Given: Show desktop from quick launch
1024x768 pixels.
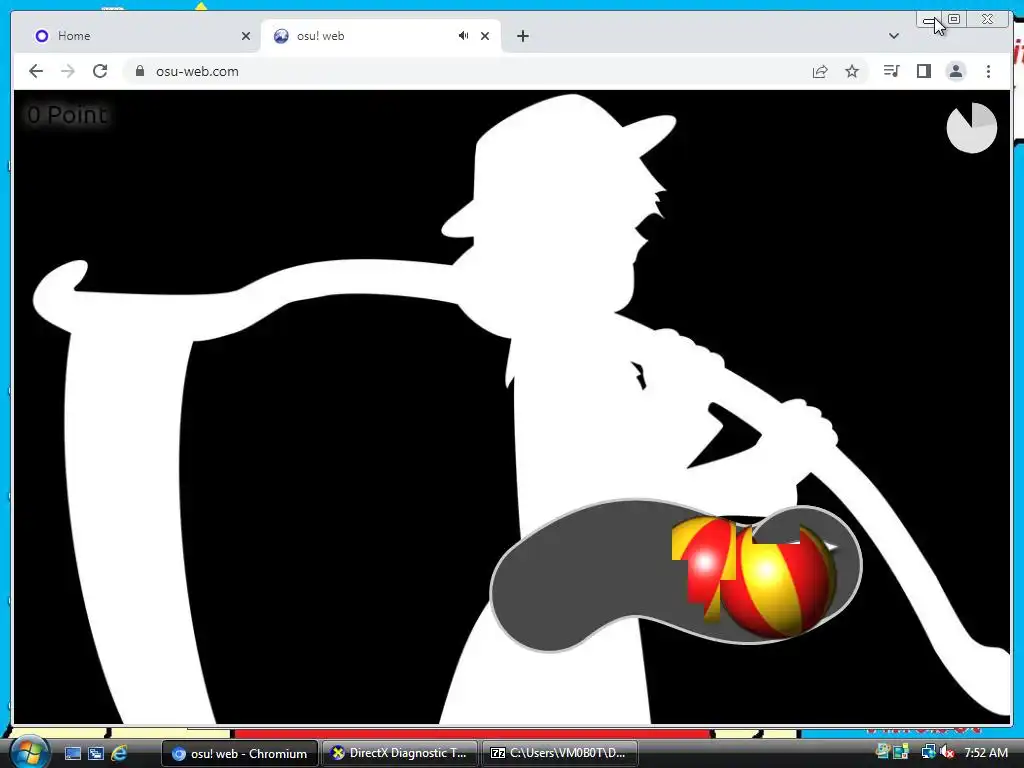Looking at the screenshot, I should pyautogui.click(x=72, y=753).
